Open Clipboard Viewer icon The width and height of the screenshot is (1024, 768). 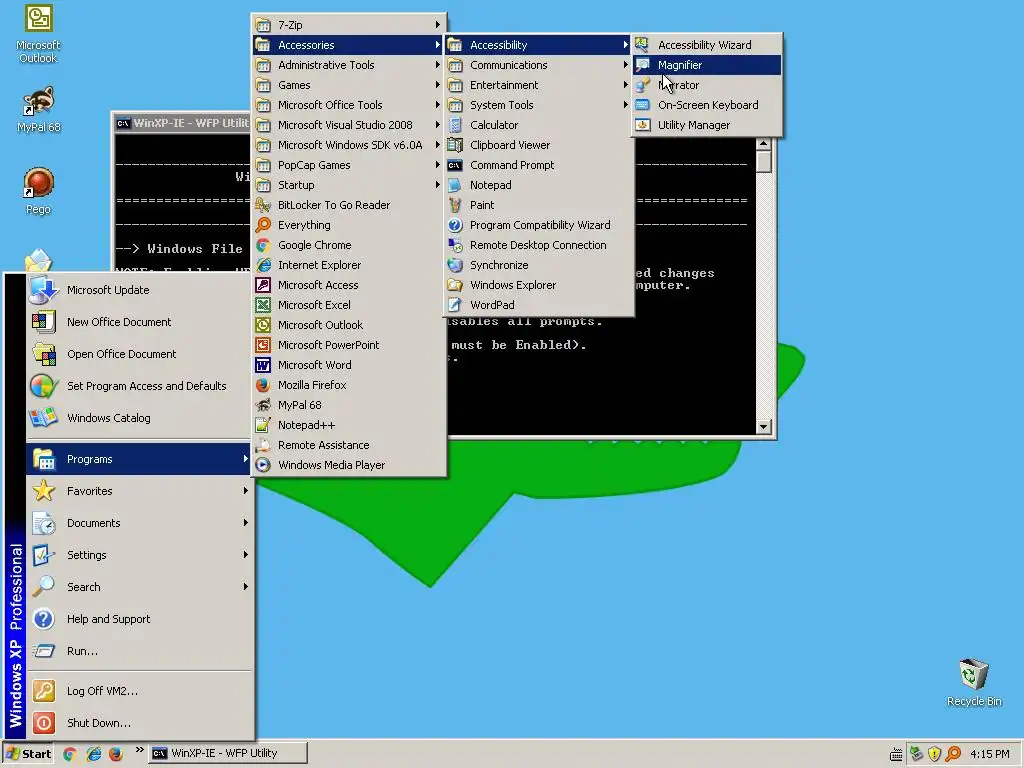click(x=455, y=145)
